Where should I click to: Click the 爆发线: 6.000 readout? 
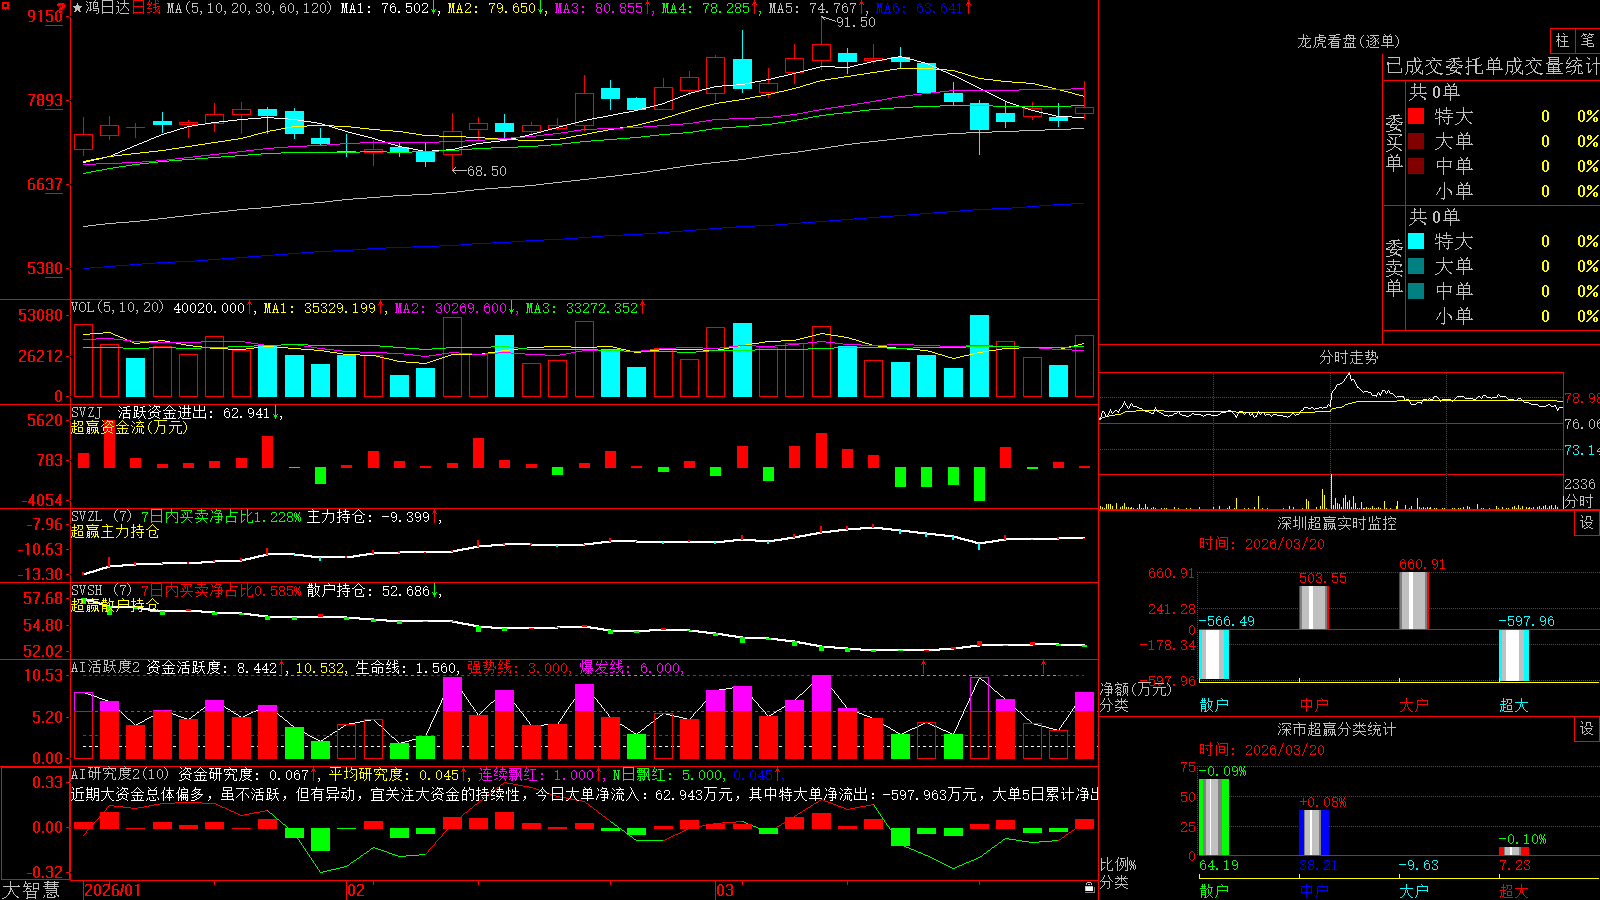pyautogui.click(x=631, y=668)
